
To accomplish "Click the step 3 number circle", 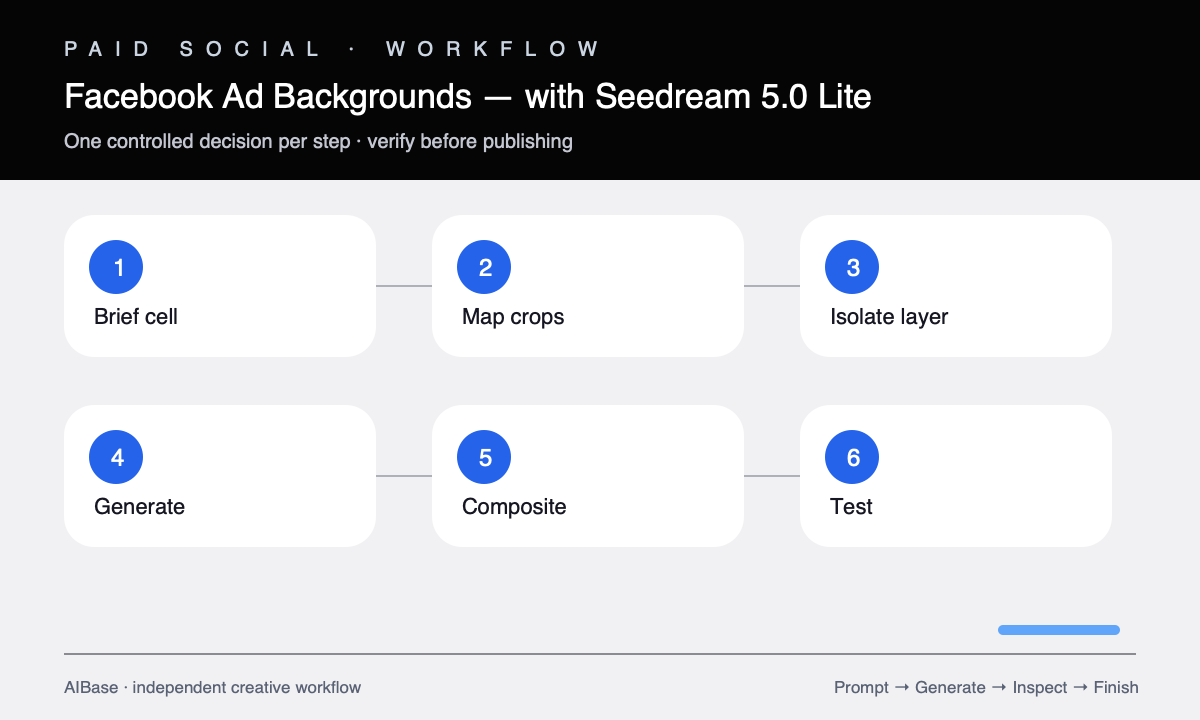I will (x=852, y=267).
